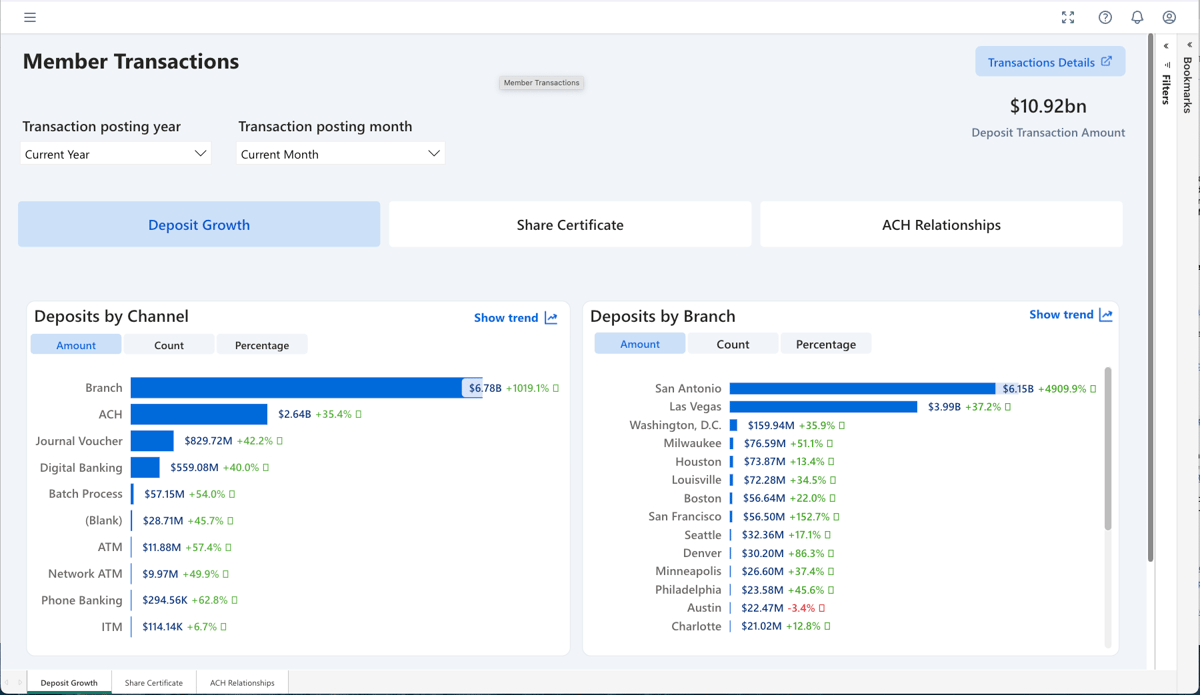Click the Deposits by Branch vertical scrollbar
Screen dimensions: 1200x695
[x=1107, y=450]
